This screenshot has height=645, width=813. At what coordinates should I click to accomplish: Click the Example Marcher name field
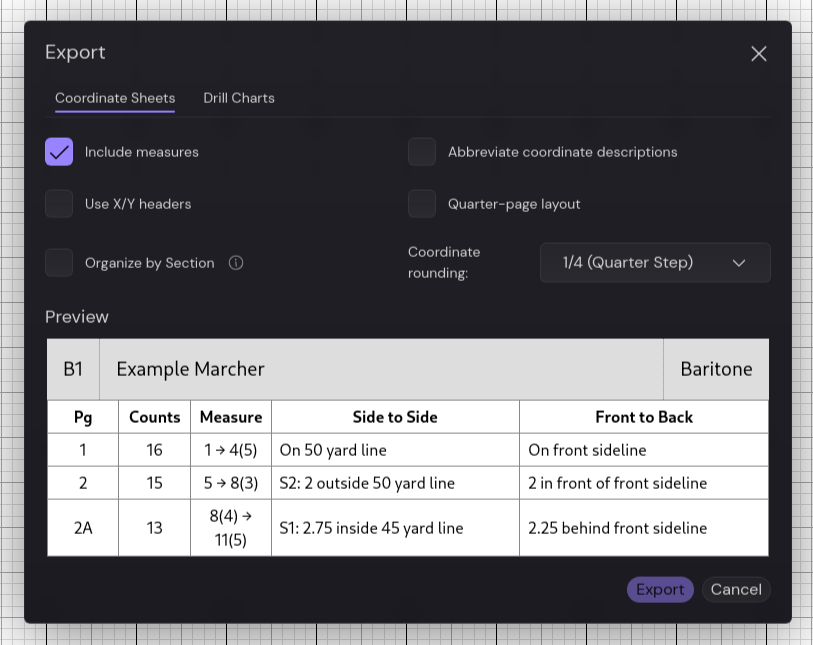[x=380, y=369]
